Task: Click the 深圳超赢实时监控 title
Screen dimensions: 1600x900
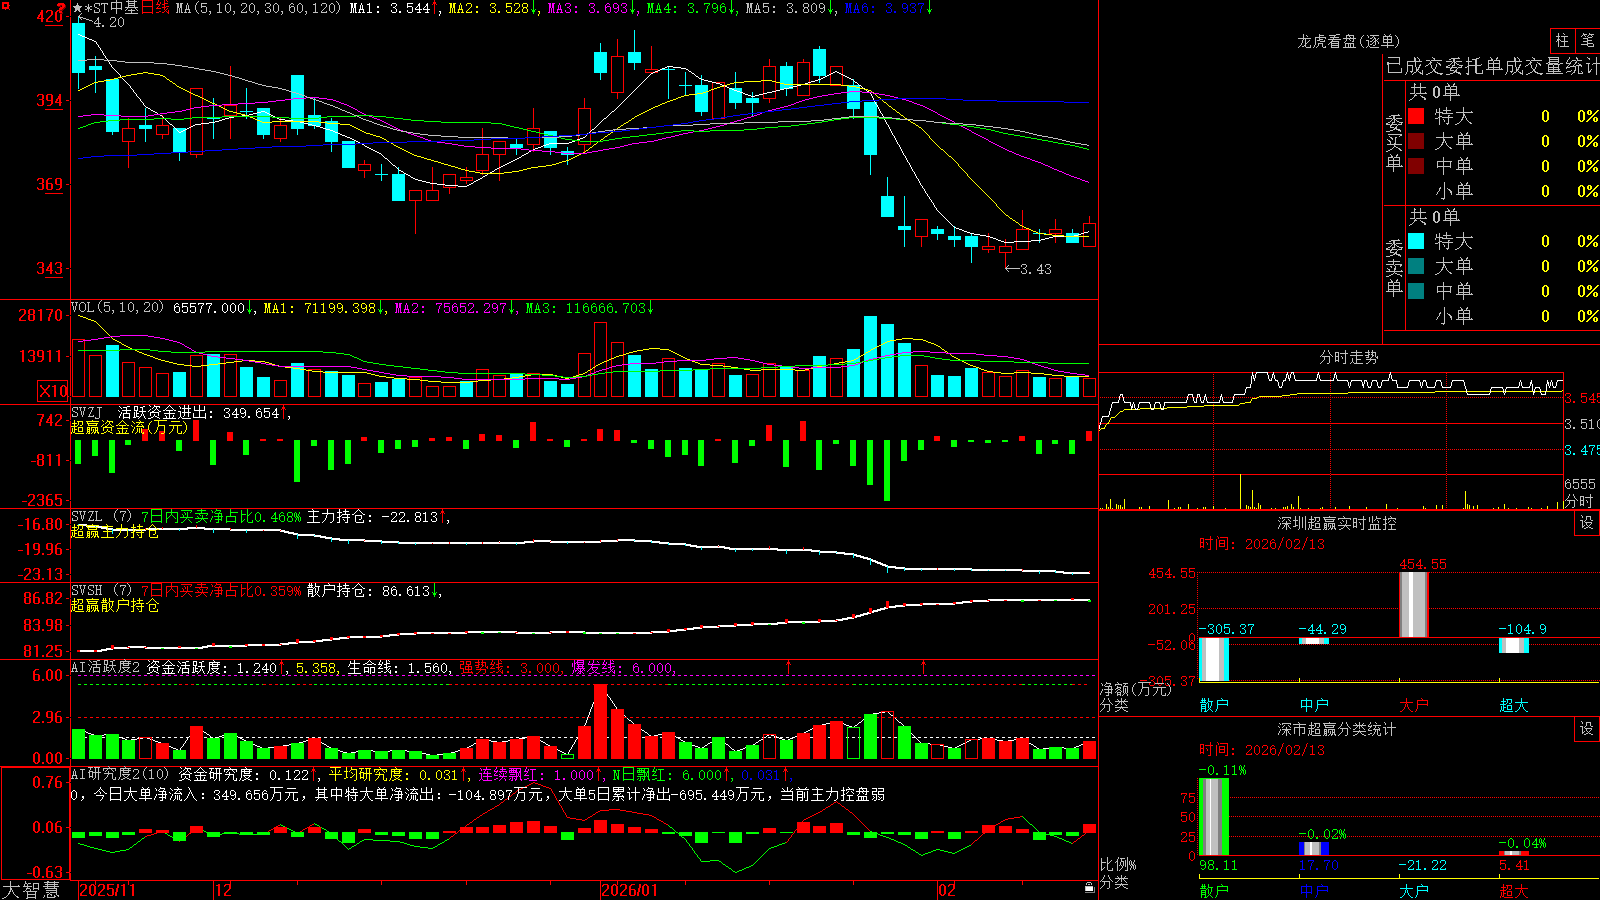Action: (x=1337, y=523)
